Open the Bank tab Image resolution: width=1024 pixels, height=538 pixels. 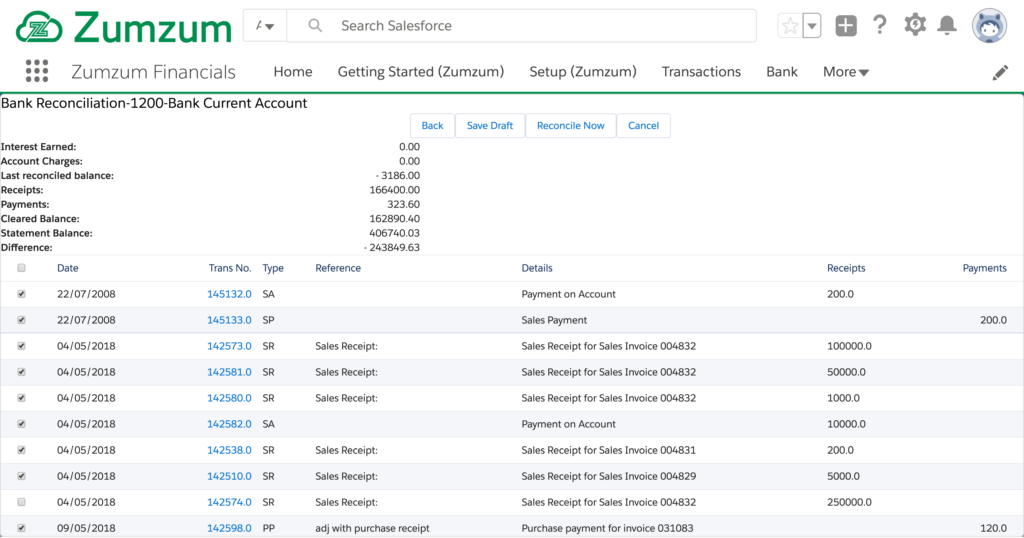tap(782, 72)
